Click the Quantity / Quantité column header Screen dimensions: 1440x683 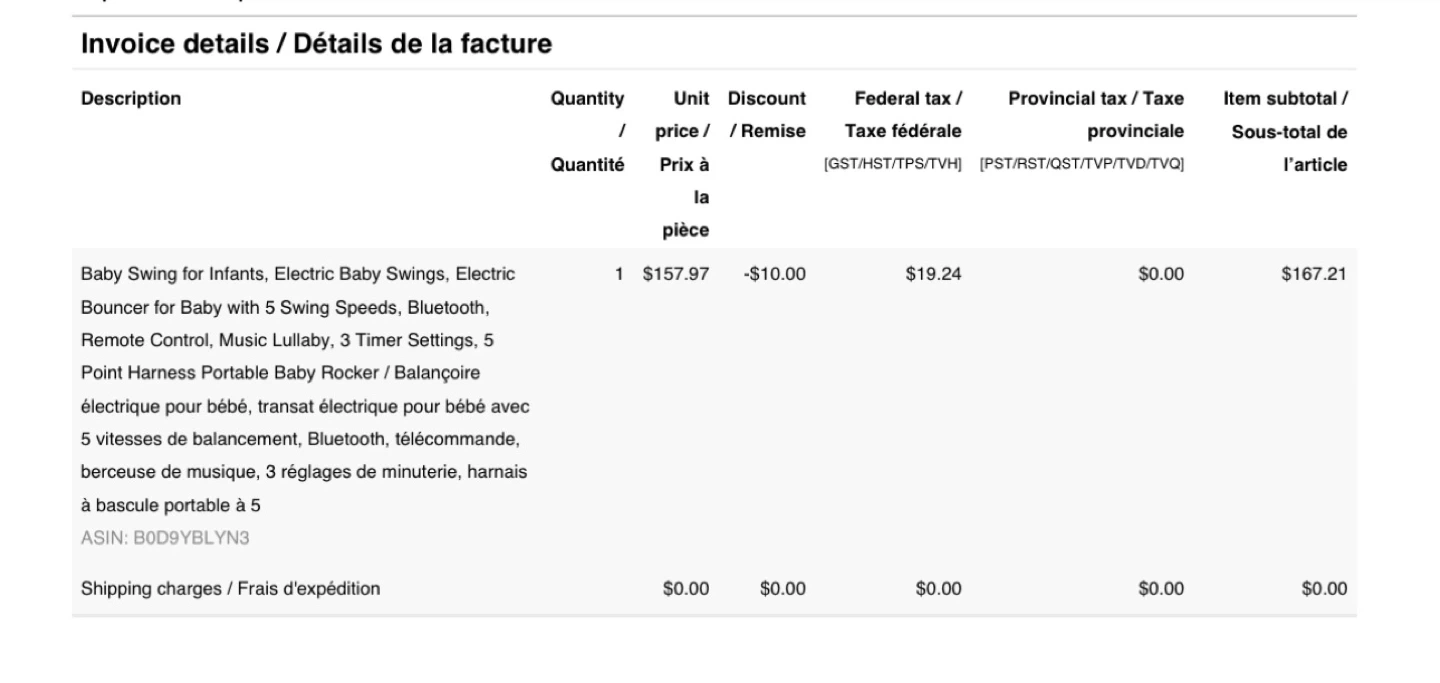click(x=588, y=131)
